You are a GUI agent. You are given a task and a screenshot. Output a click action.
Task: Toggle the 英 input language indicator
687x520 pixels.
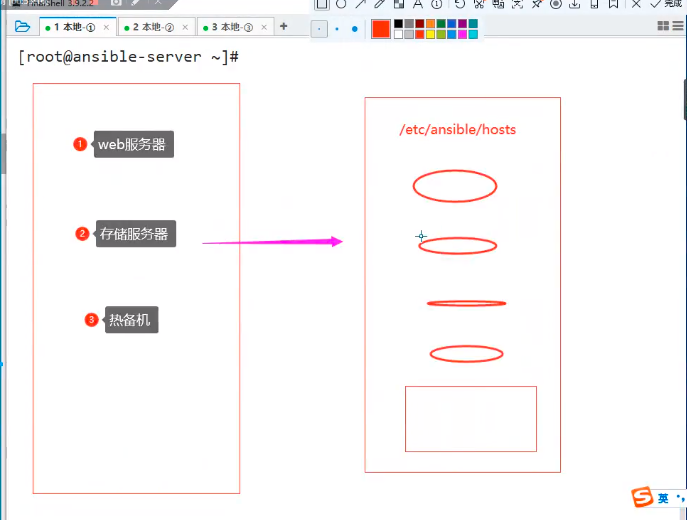(663, 498)
